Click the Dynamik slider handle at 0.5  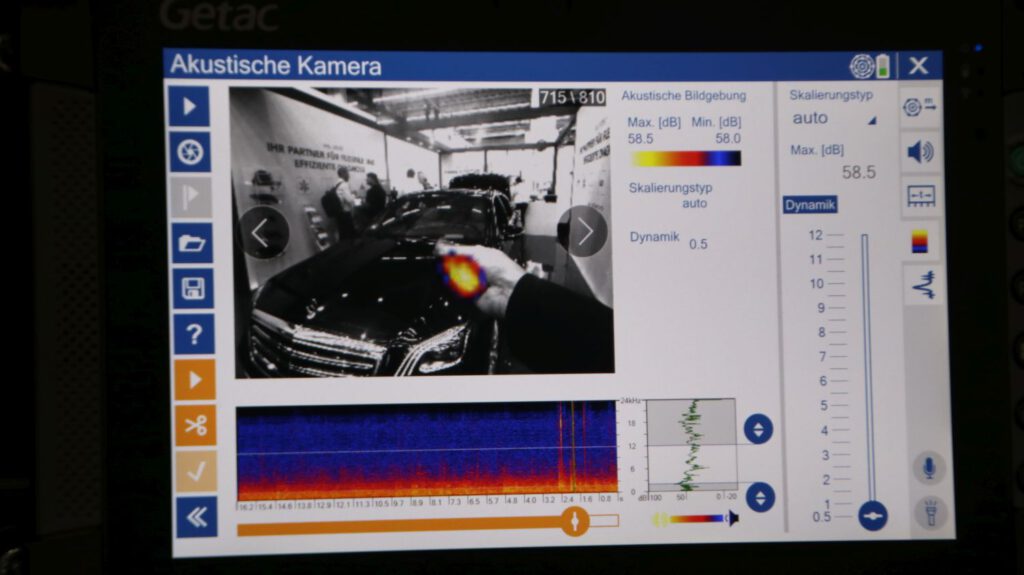(x=872, y=516)
